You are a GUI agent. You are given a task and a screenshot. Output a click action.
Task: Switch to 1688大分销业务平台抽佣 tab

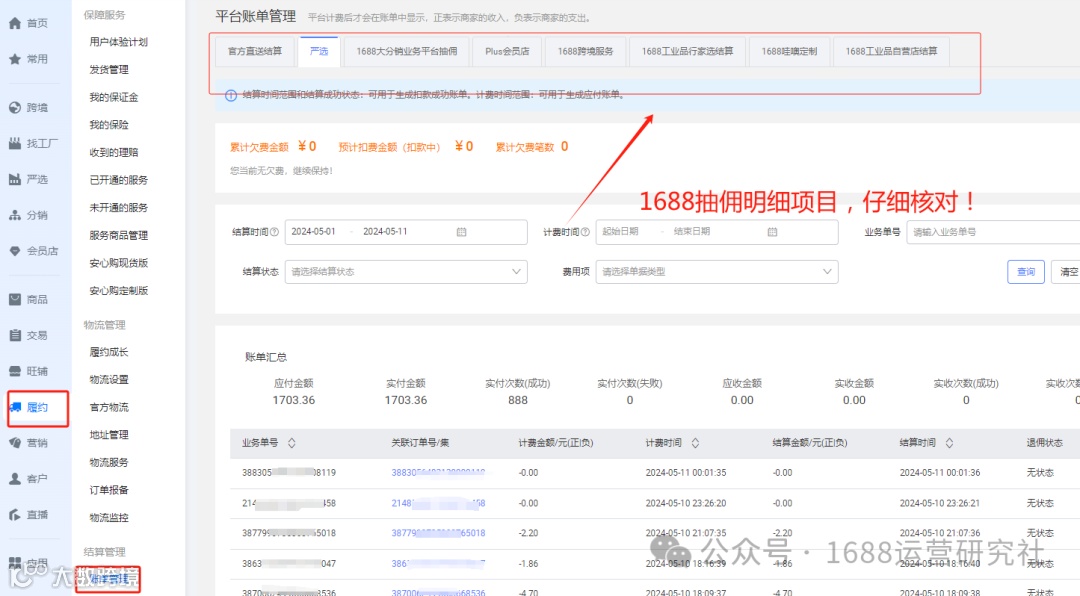406,52
